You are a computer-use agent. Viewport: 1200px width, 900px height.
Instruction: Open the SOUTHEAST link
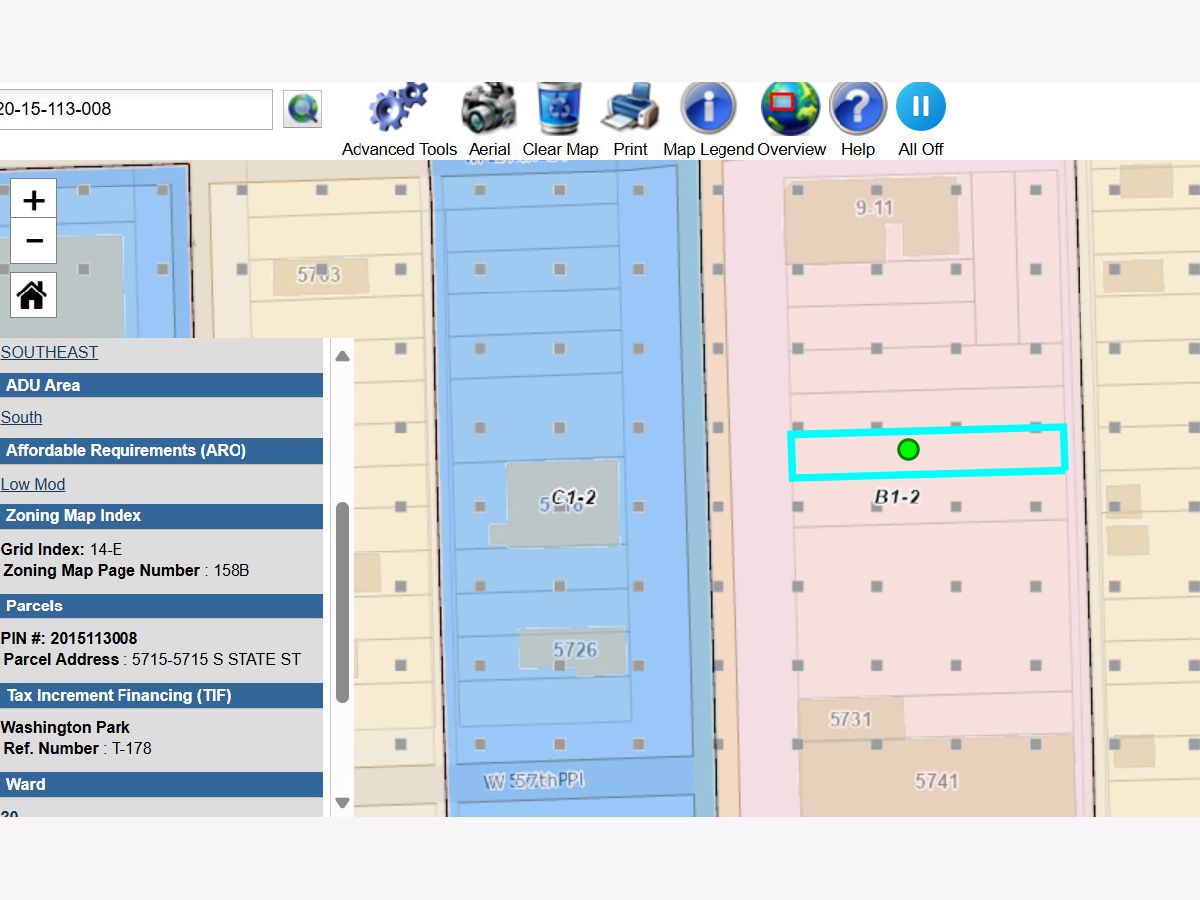pyautogui.click(x=49, y=352)
